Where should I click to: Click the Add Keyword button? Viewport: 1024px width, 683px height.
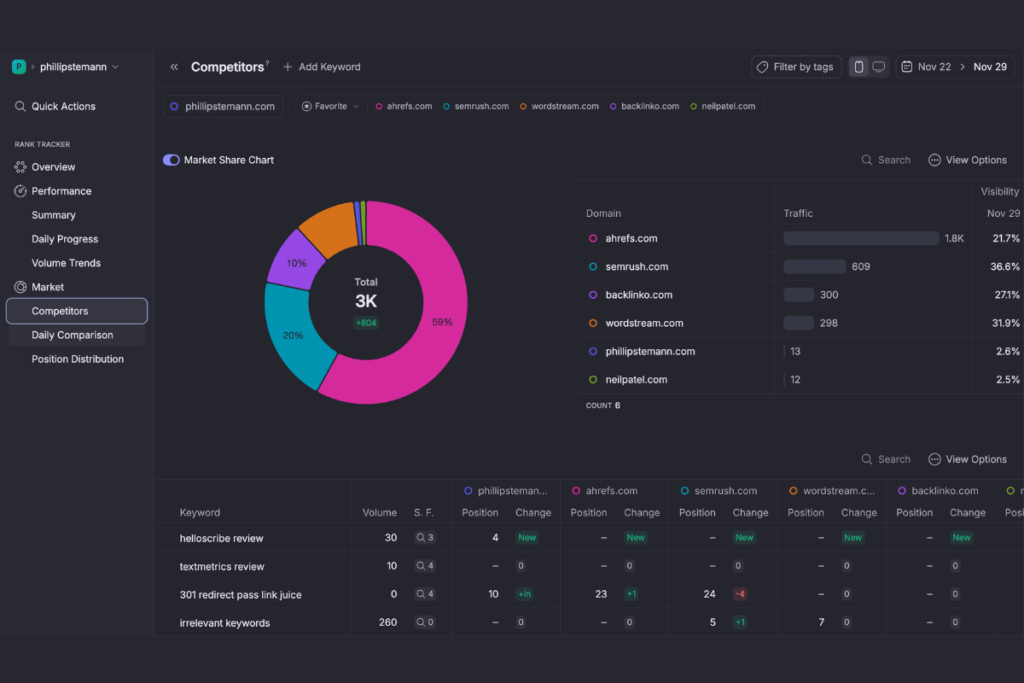(322, 67)
